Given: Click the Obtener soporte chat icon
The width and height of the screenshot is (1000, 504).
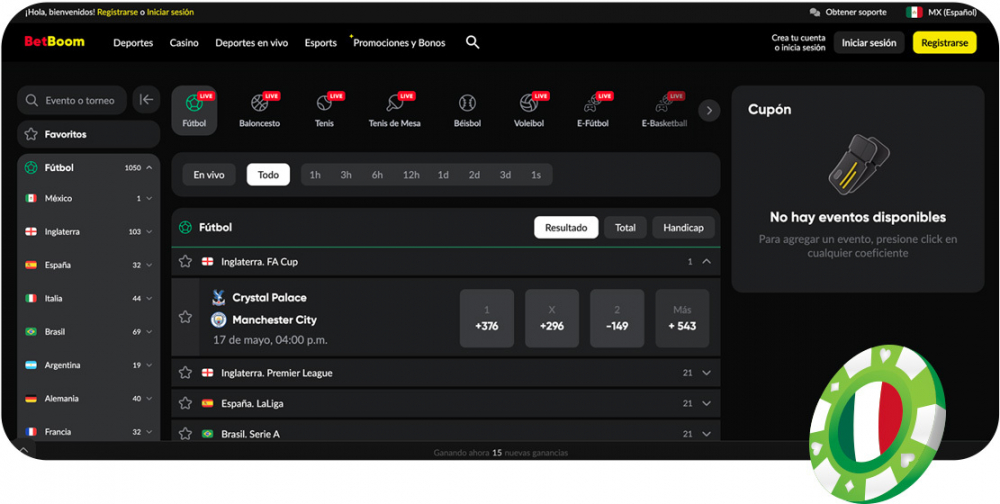Looking at the screenshot, I should click(x=814, y=12).
